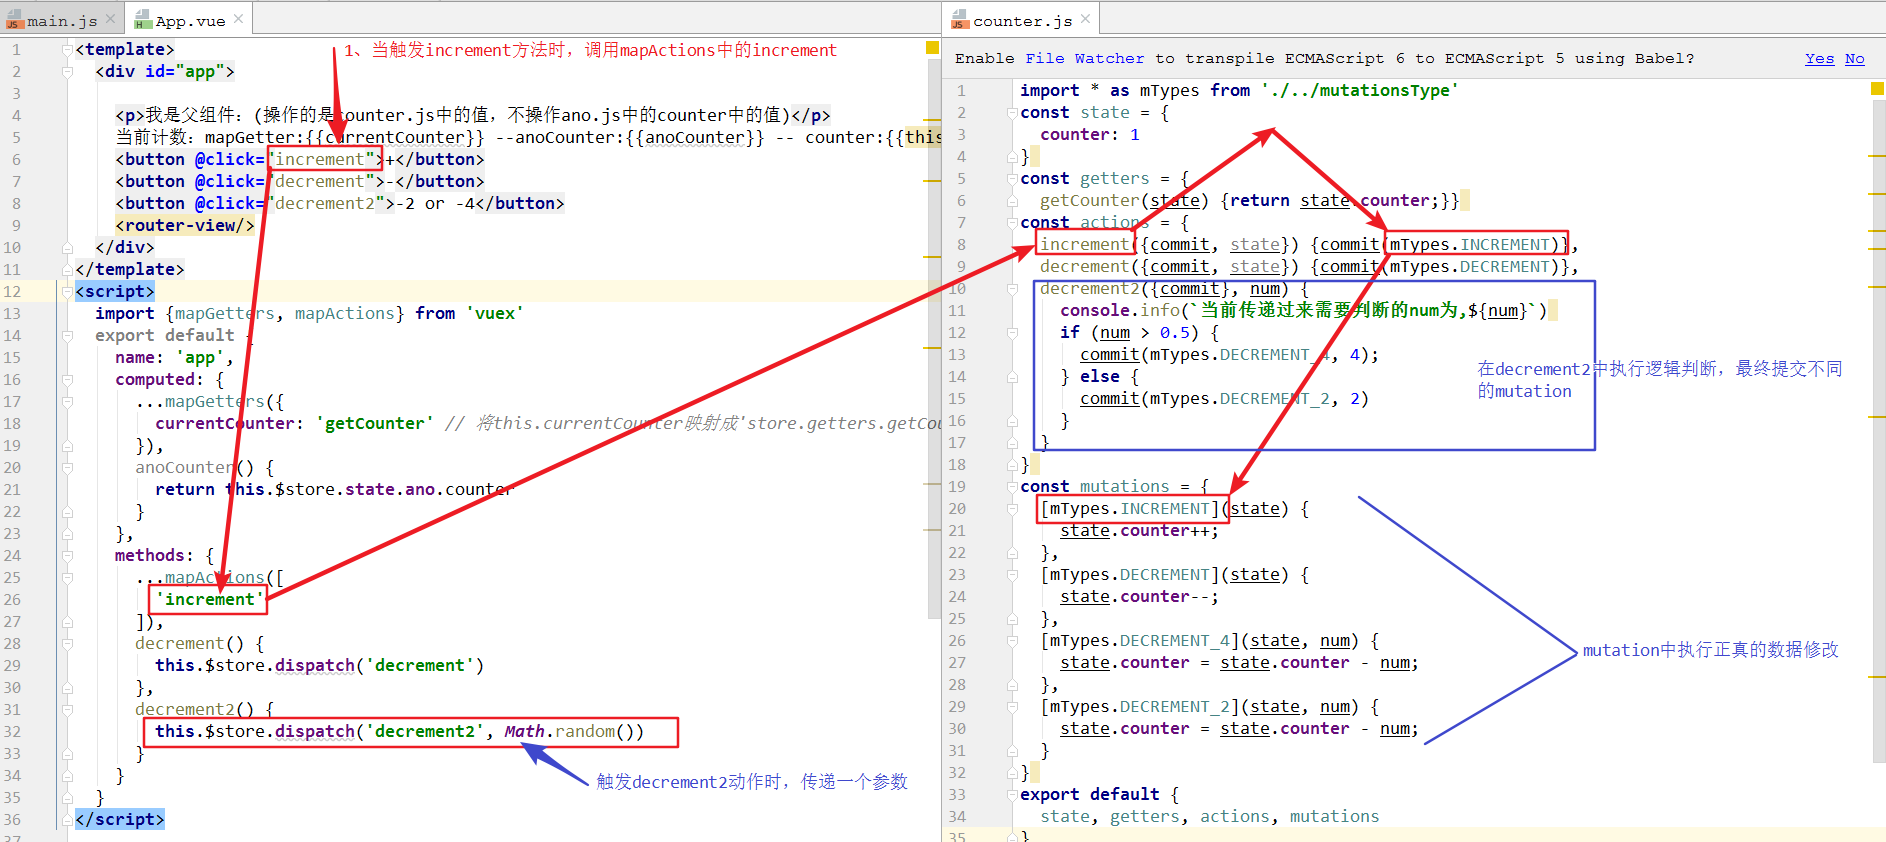Click line number 20 in counter.js gutter
This screenshot has height=842, width=1886.
[x=957, y=508]
